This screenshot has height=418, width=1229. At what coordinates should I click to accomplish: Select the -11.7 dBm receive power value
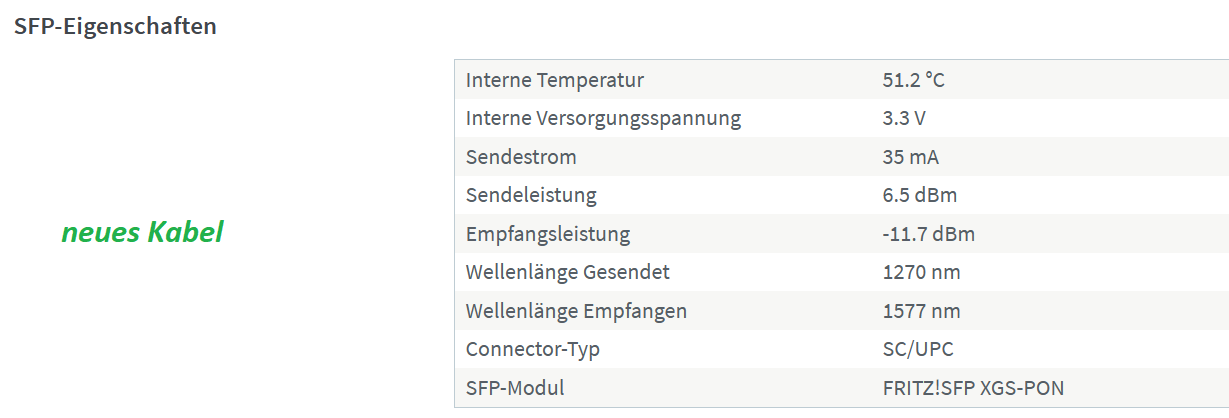pos(928,234)
